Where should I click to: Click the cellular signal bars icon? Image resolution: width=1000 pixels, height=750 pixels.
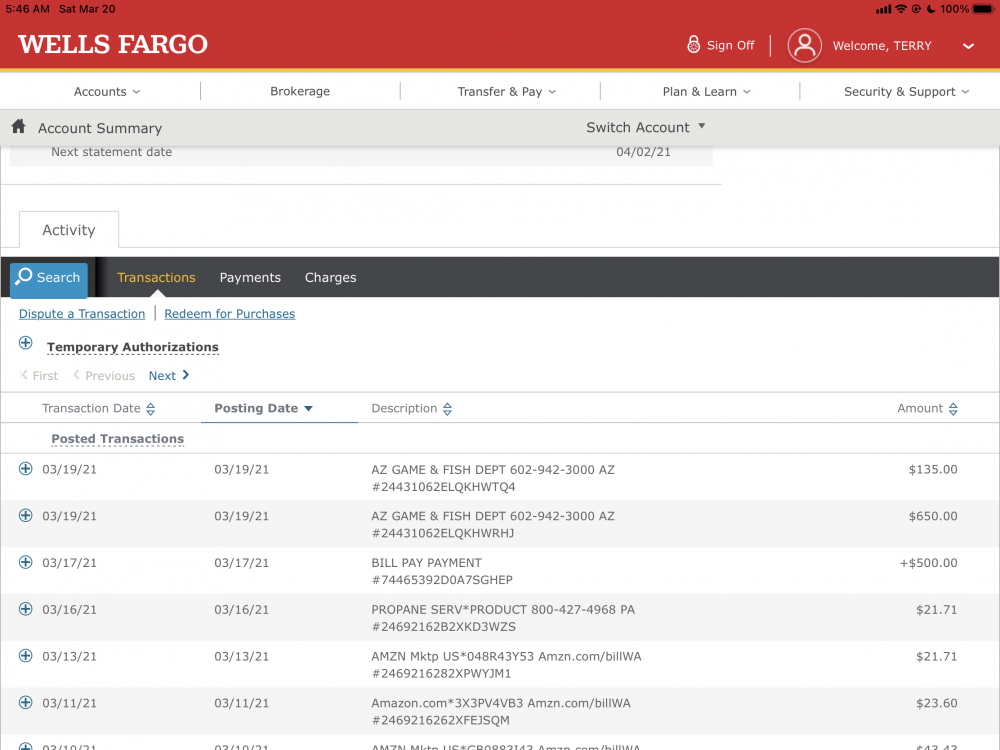(883, 9)
